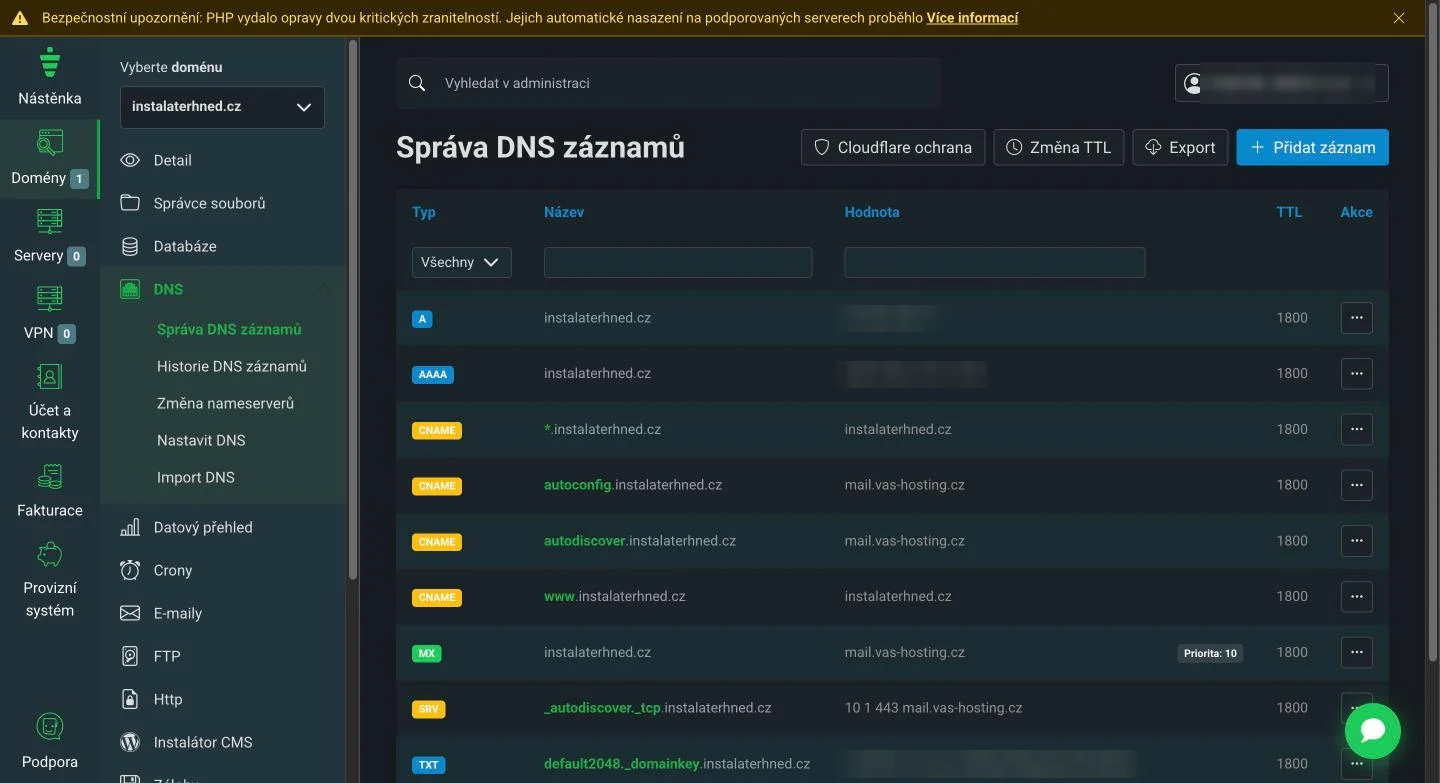1440x783 pixels.
Task: Click the search magnifier icon
Action: (x=417, y=83)
